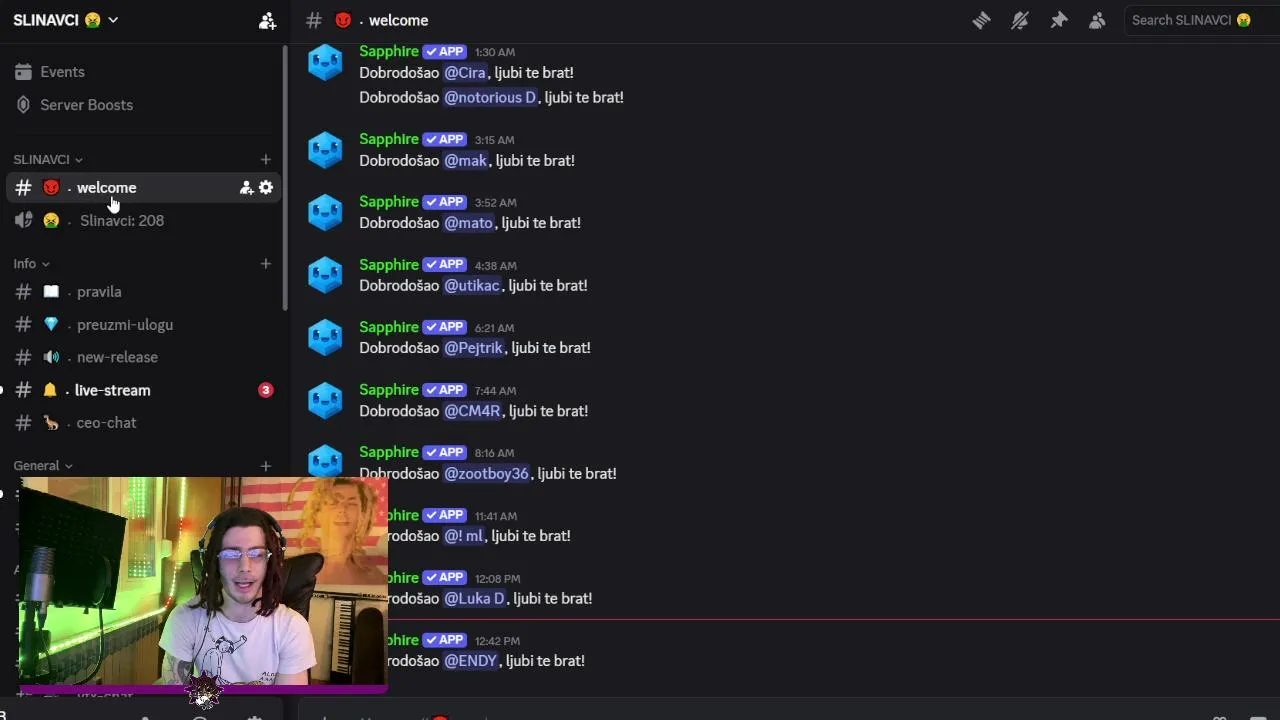
Task: Click the server invite people icon
Action: tap(267, 20)
